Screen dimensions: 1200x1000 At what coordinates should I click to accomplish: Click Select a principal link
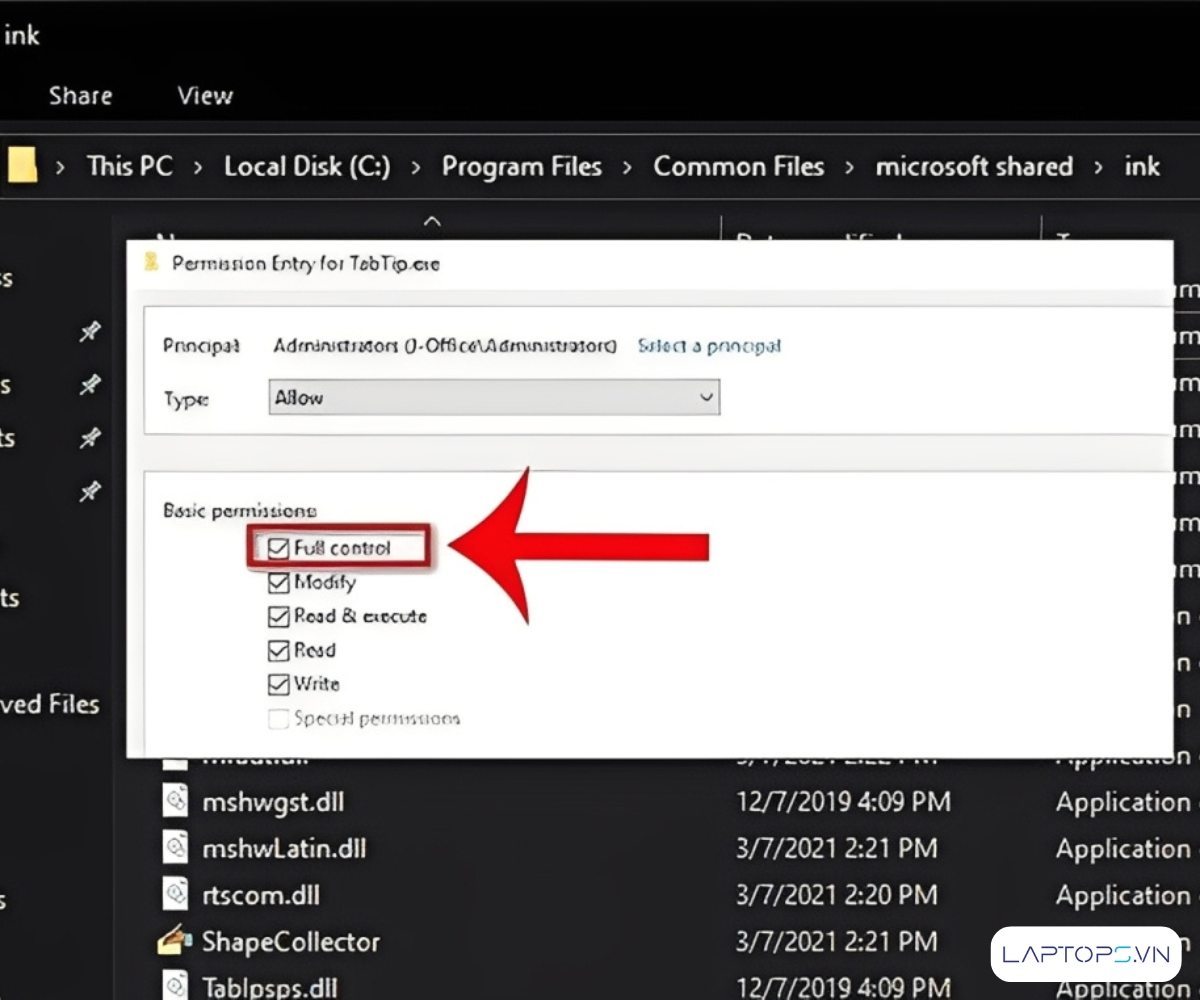[709, 346]
